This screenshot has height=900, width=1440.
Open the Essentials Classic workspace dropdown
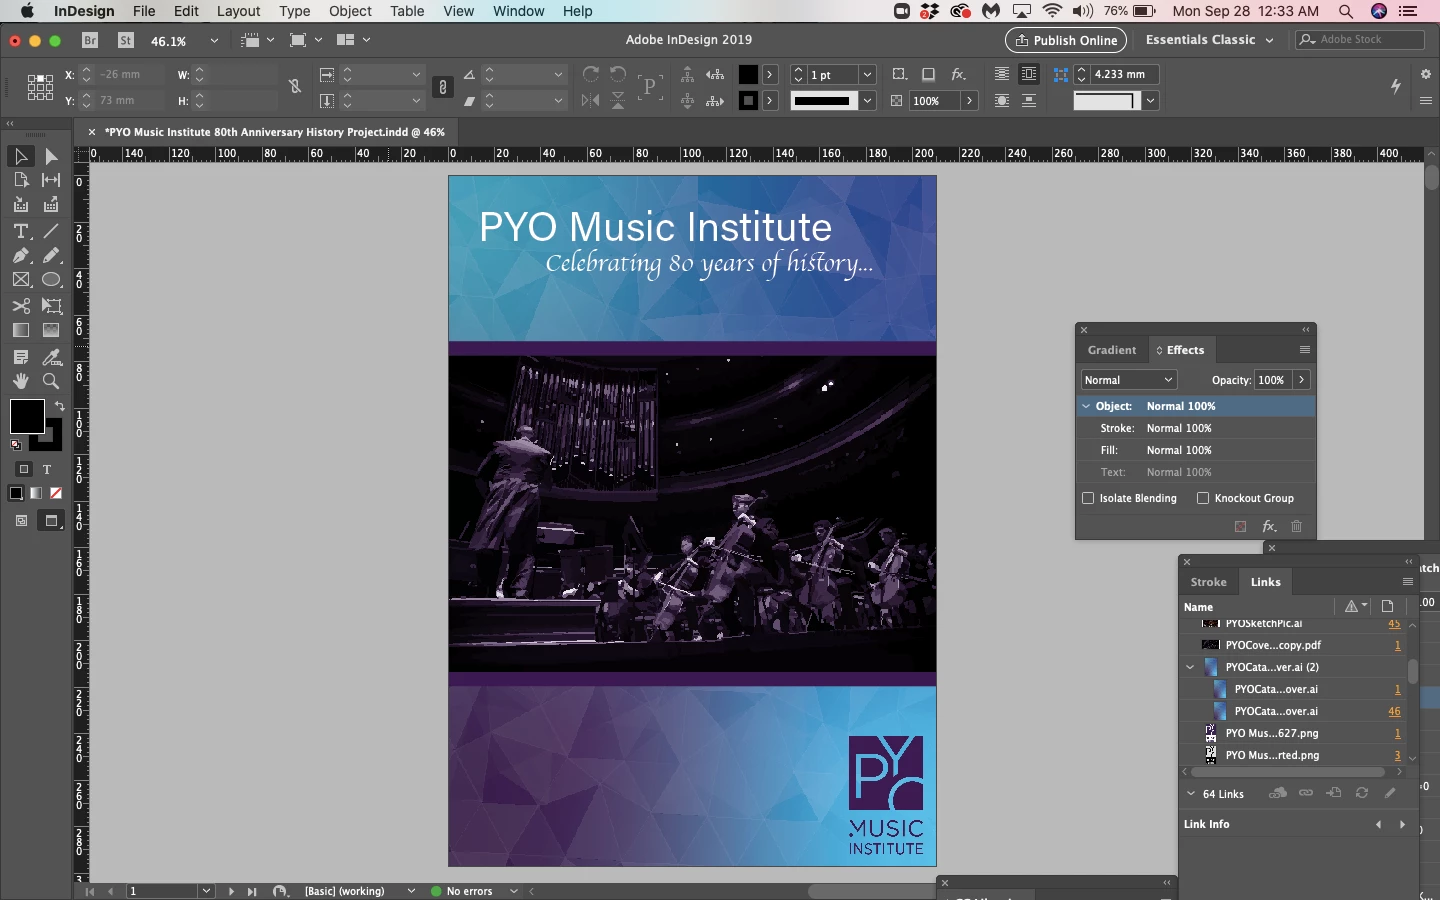(x=1210, y=40)
